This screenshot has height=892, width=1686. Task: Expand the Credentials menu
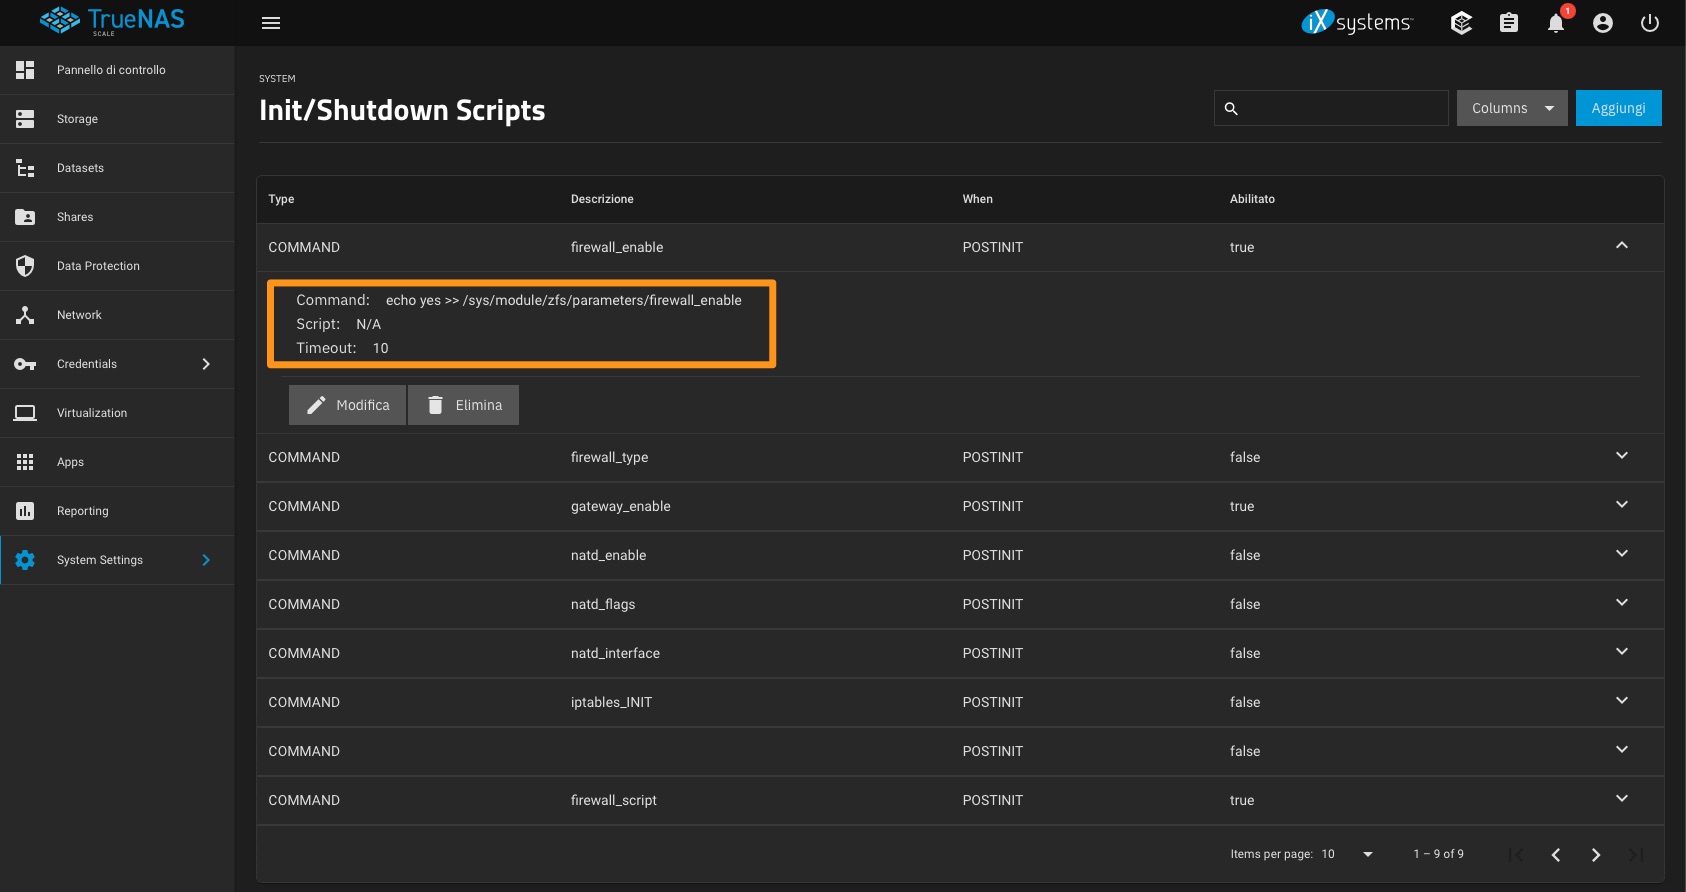pyautogui.click(x=206, y=364)
